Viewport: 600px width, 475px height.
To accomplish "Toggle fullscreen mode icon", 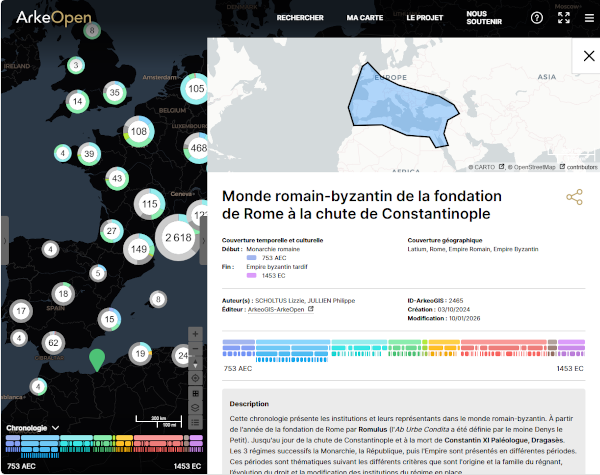I will (x=564, y=18).
